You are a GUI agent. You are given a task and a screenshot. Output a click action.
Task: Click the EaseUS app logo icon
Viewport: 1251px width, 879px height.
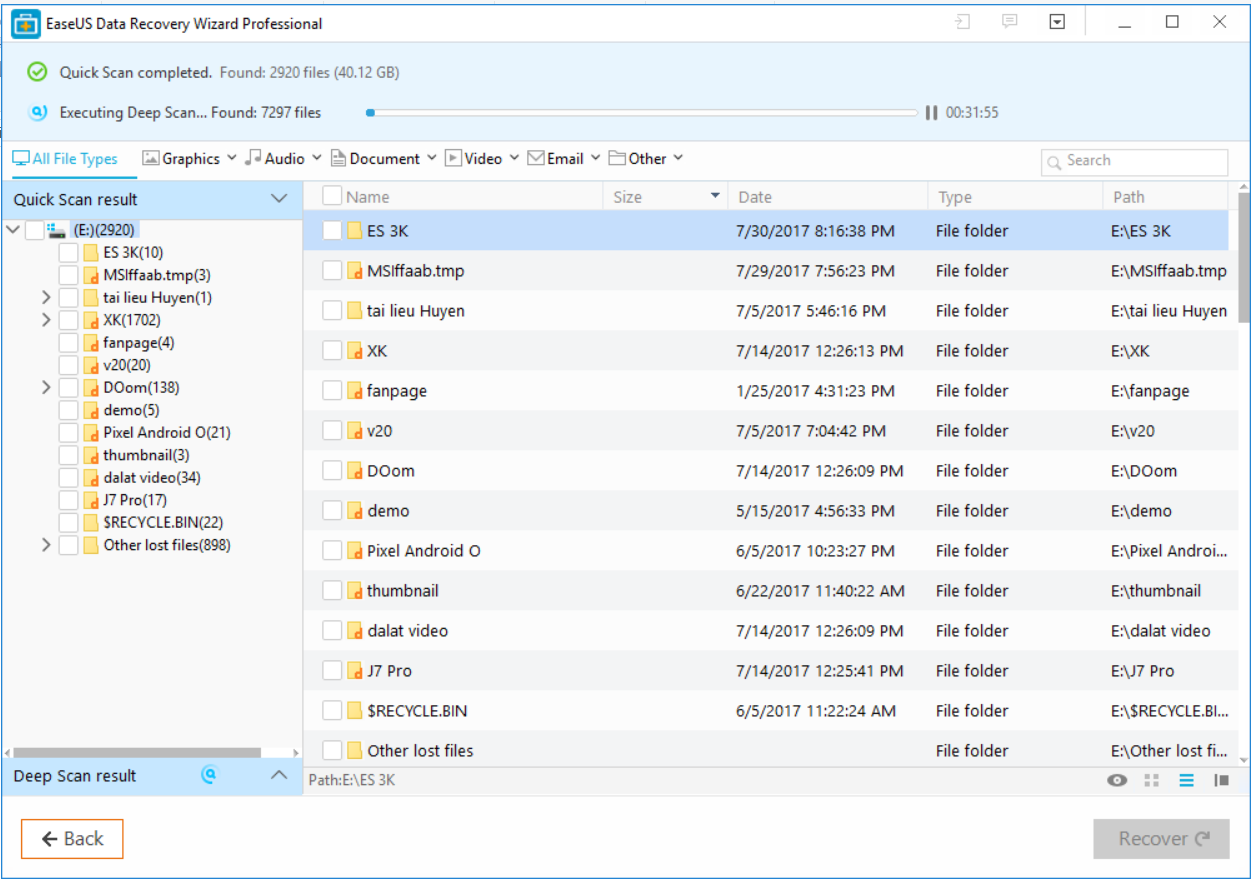(x=25, y=23)
